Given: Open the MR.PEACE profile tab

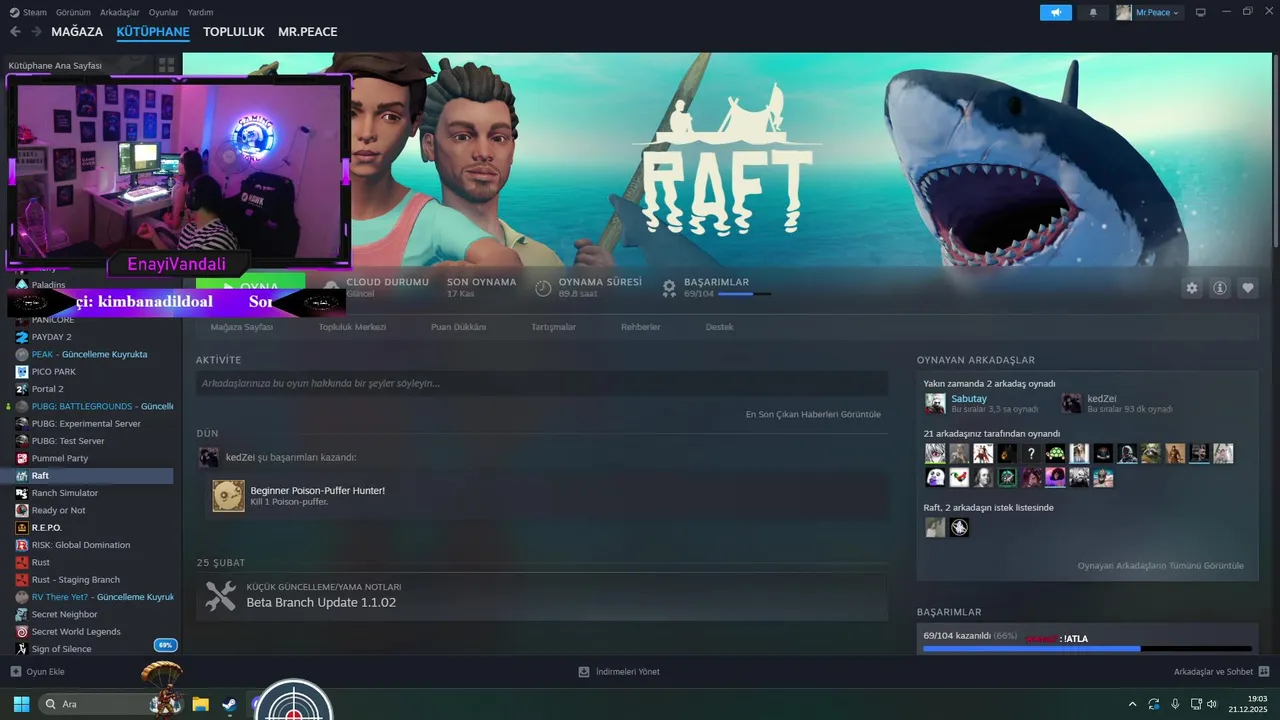Looking at the screenshot, I should (x=308, y=32).
